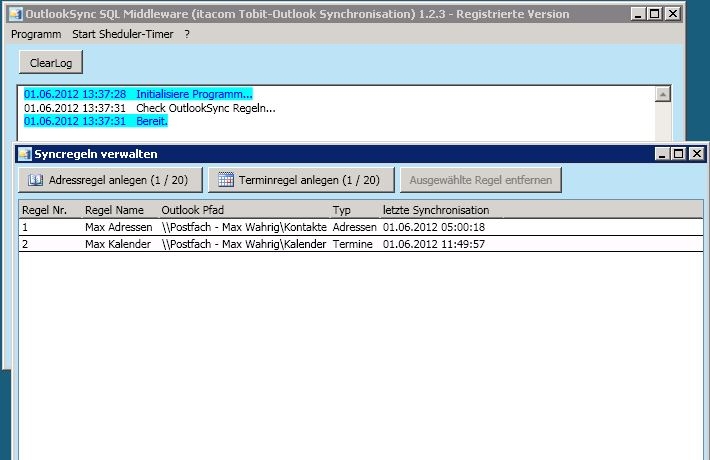Maximize the OutlookSync main window

(655, 14)
